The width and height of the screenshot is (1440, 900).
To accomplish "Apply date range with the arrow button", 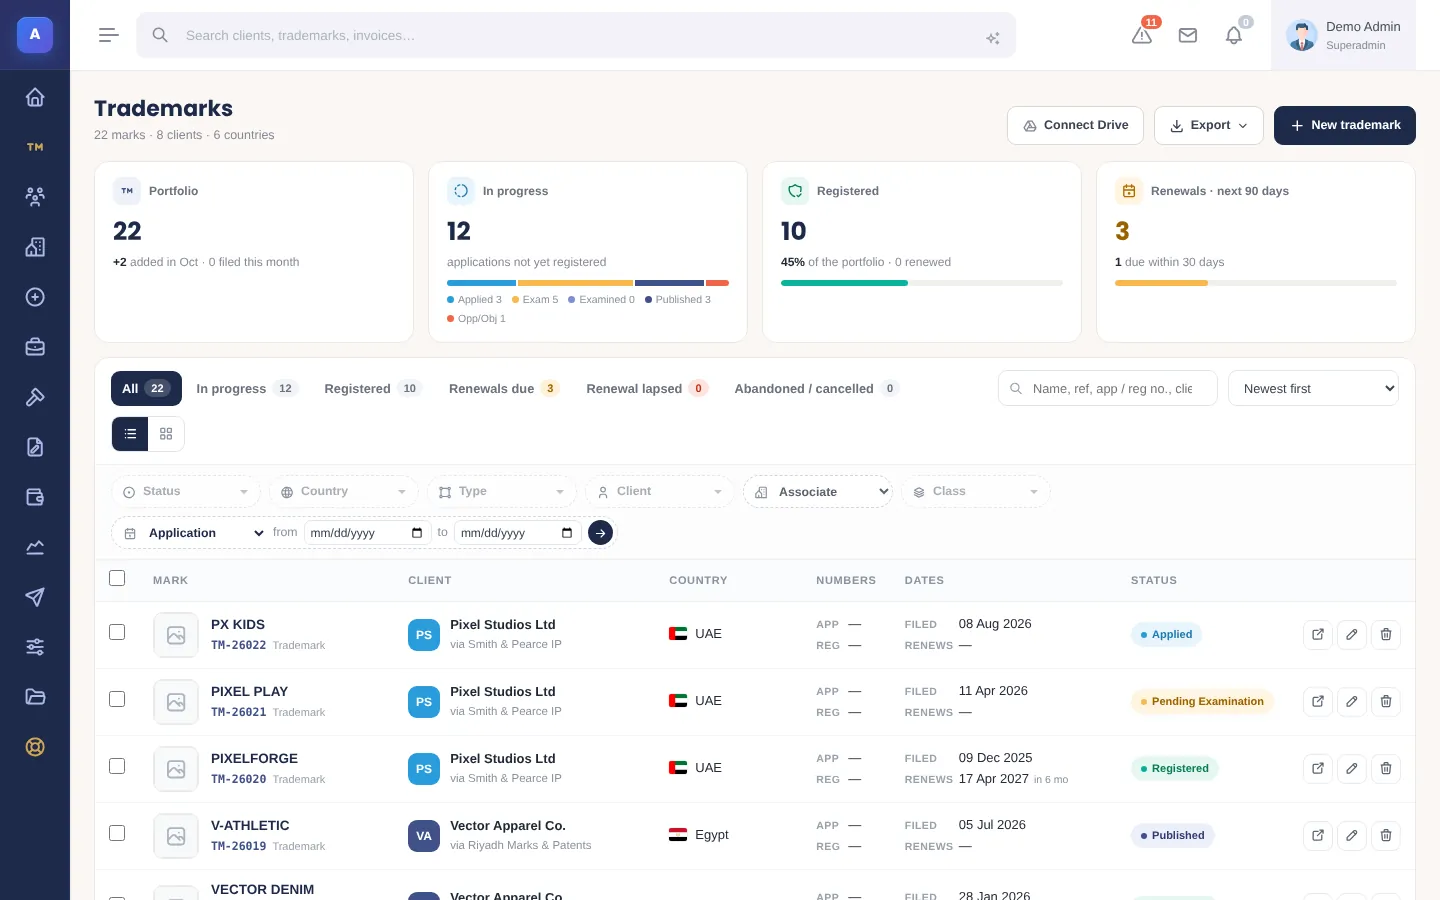I will click(x=600, y=533).
